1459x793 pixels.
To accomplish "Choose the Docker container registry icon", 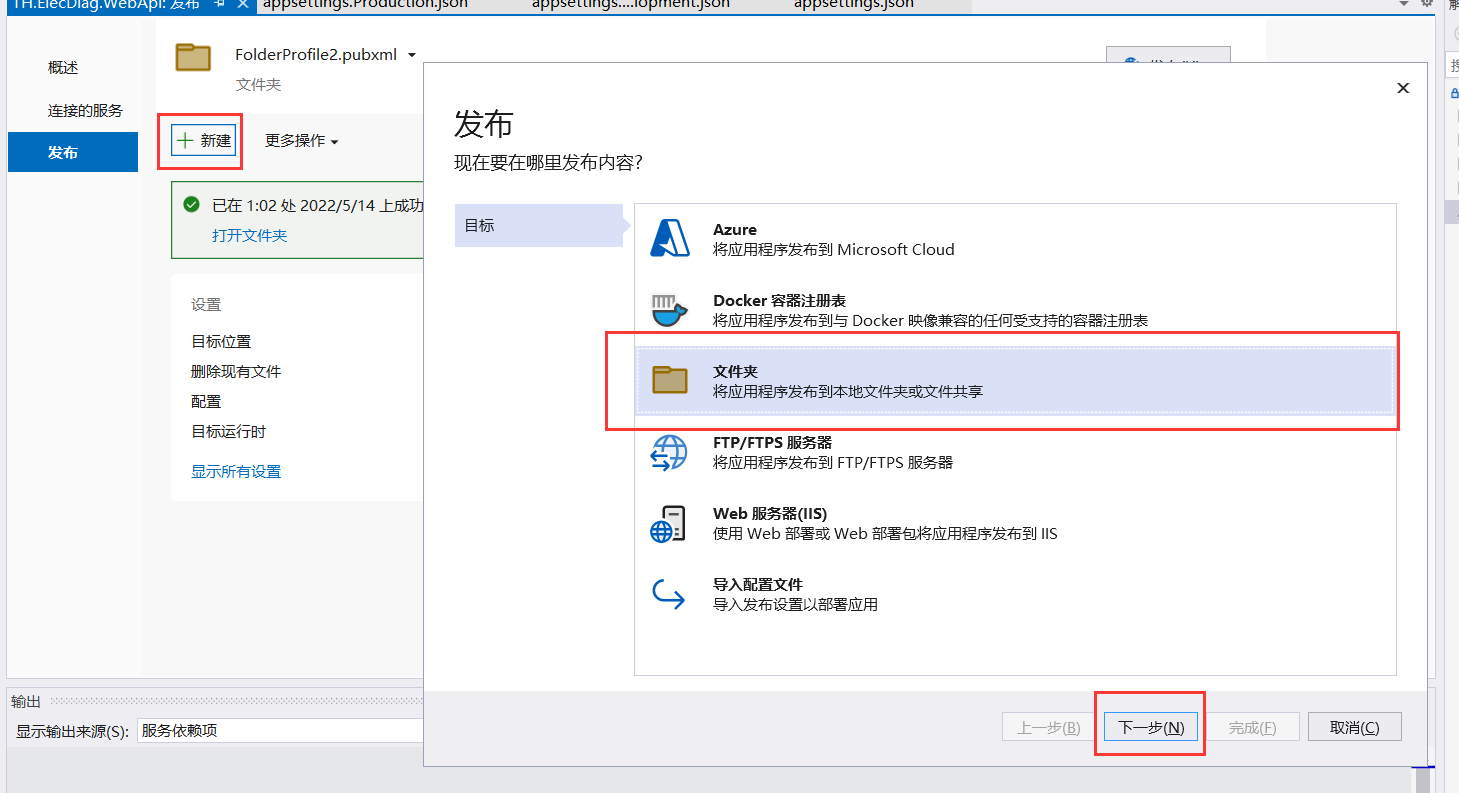I will pyautogui.click(x=670, y=310).
